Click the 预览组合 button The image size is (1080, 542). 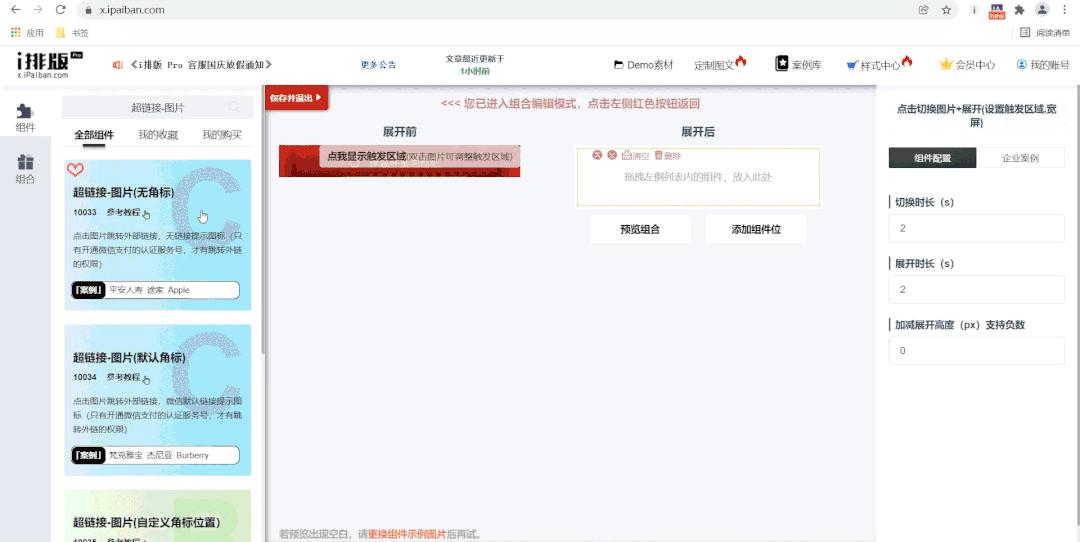coord(641,229)
